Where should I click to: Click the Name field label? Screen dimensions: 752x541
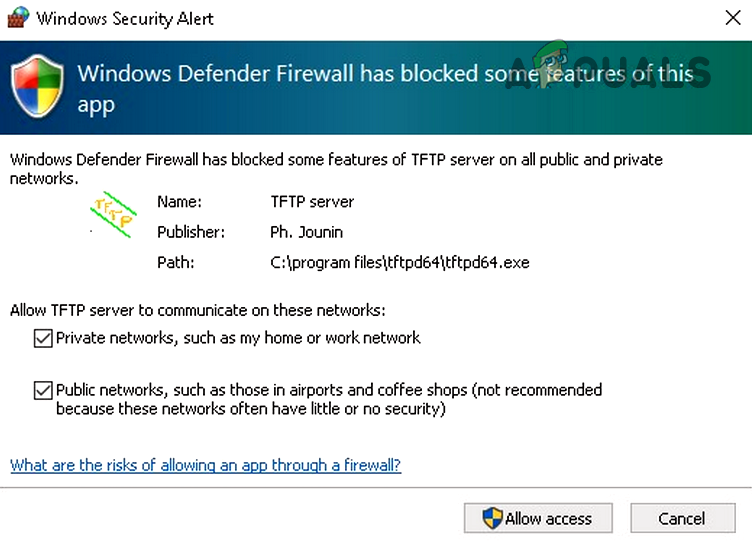178,201
